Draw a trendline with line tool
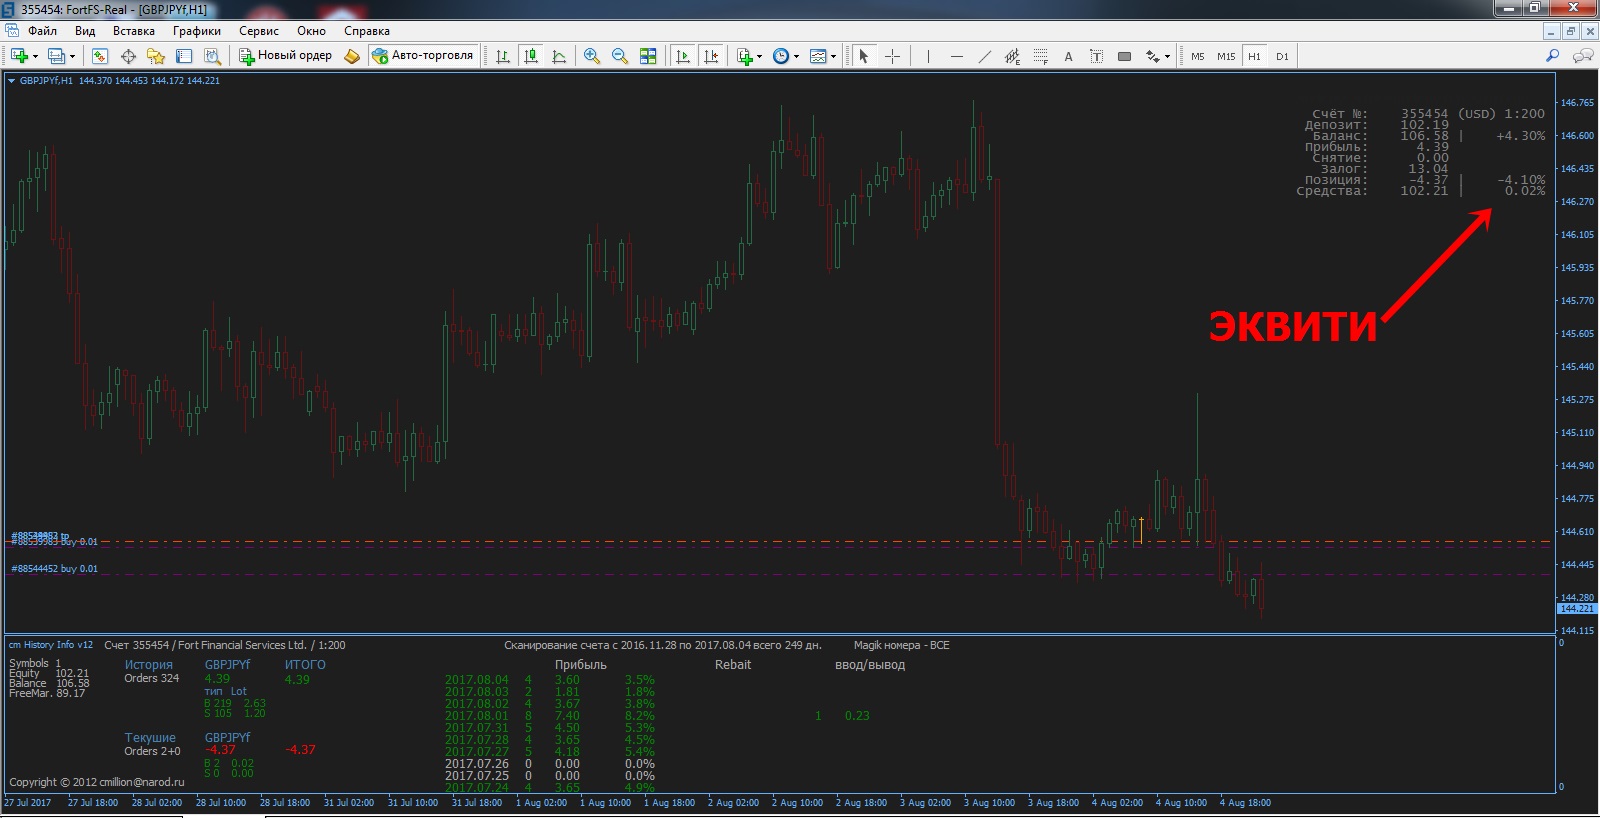 tap(985, 56)
